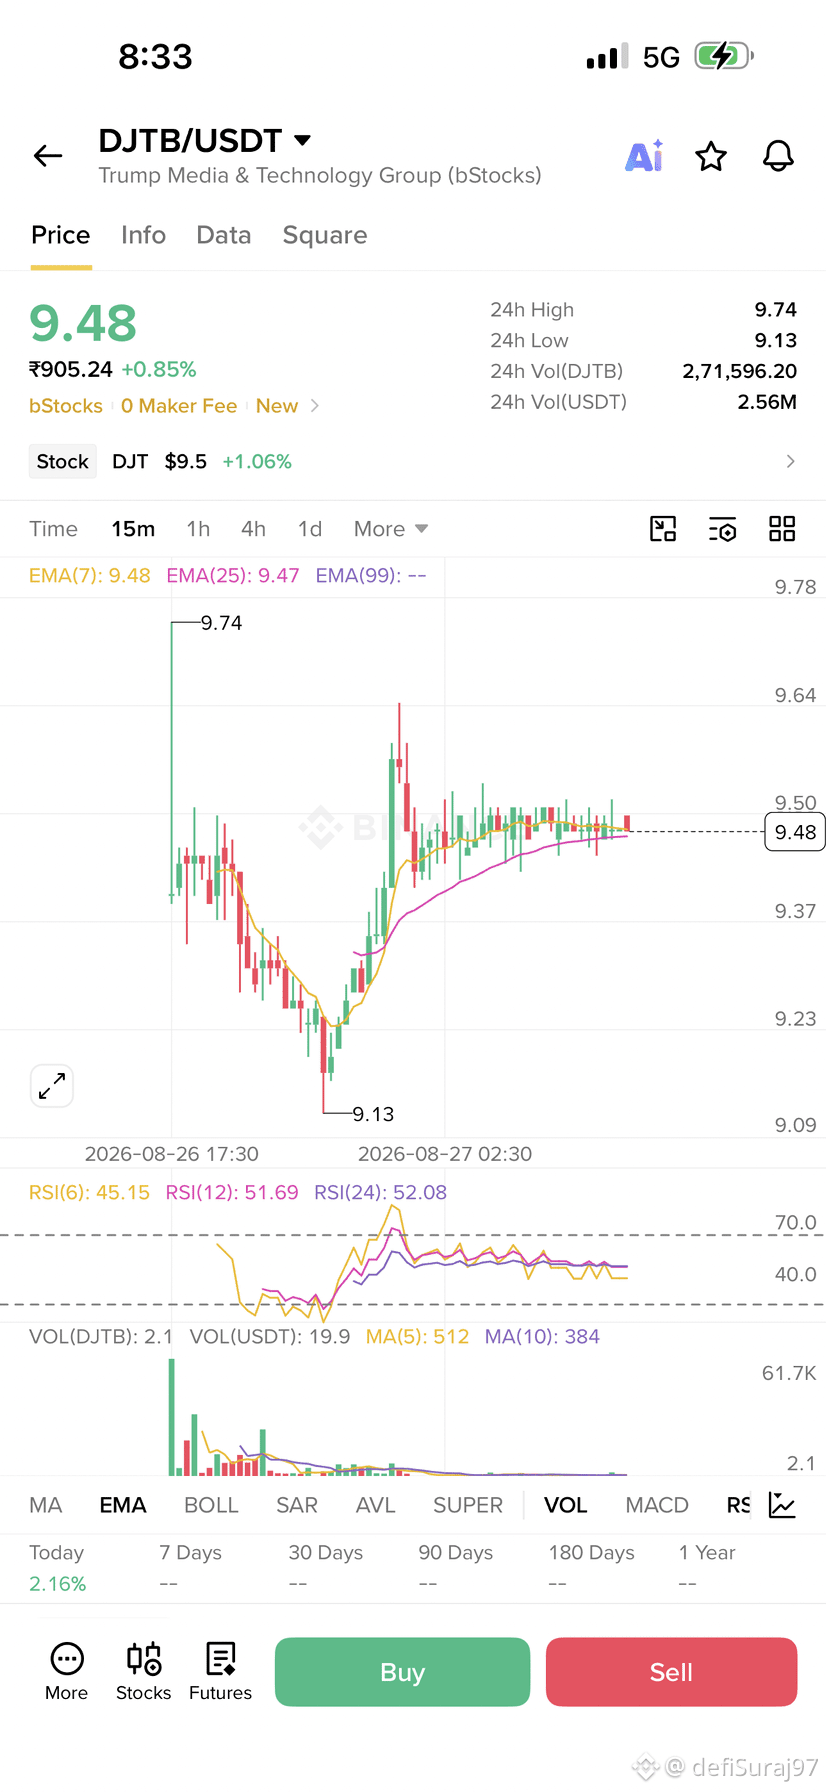This screenshot has height=1792, width=826.
Task: Tap the battery charging status icon
Action: (x=724, y=55)
